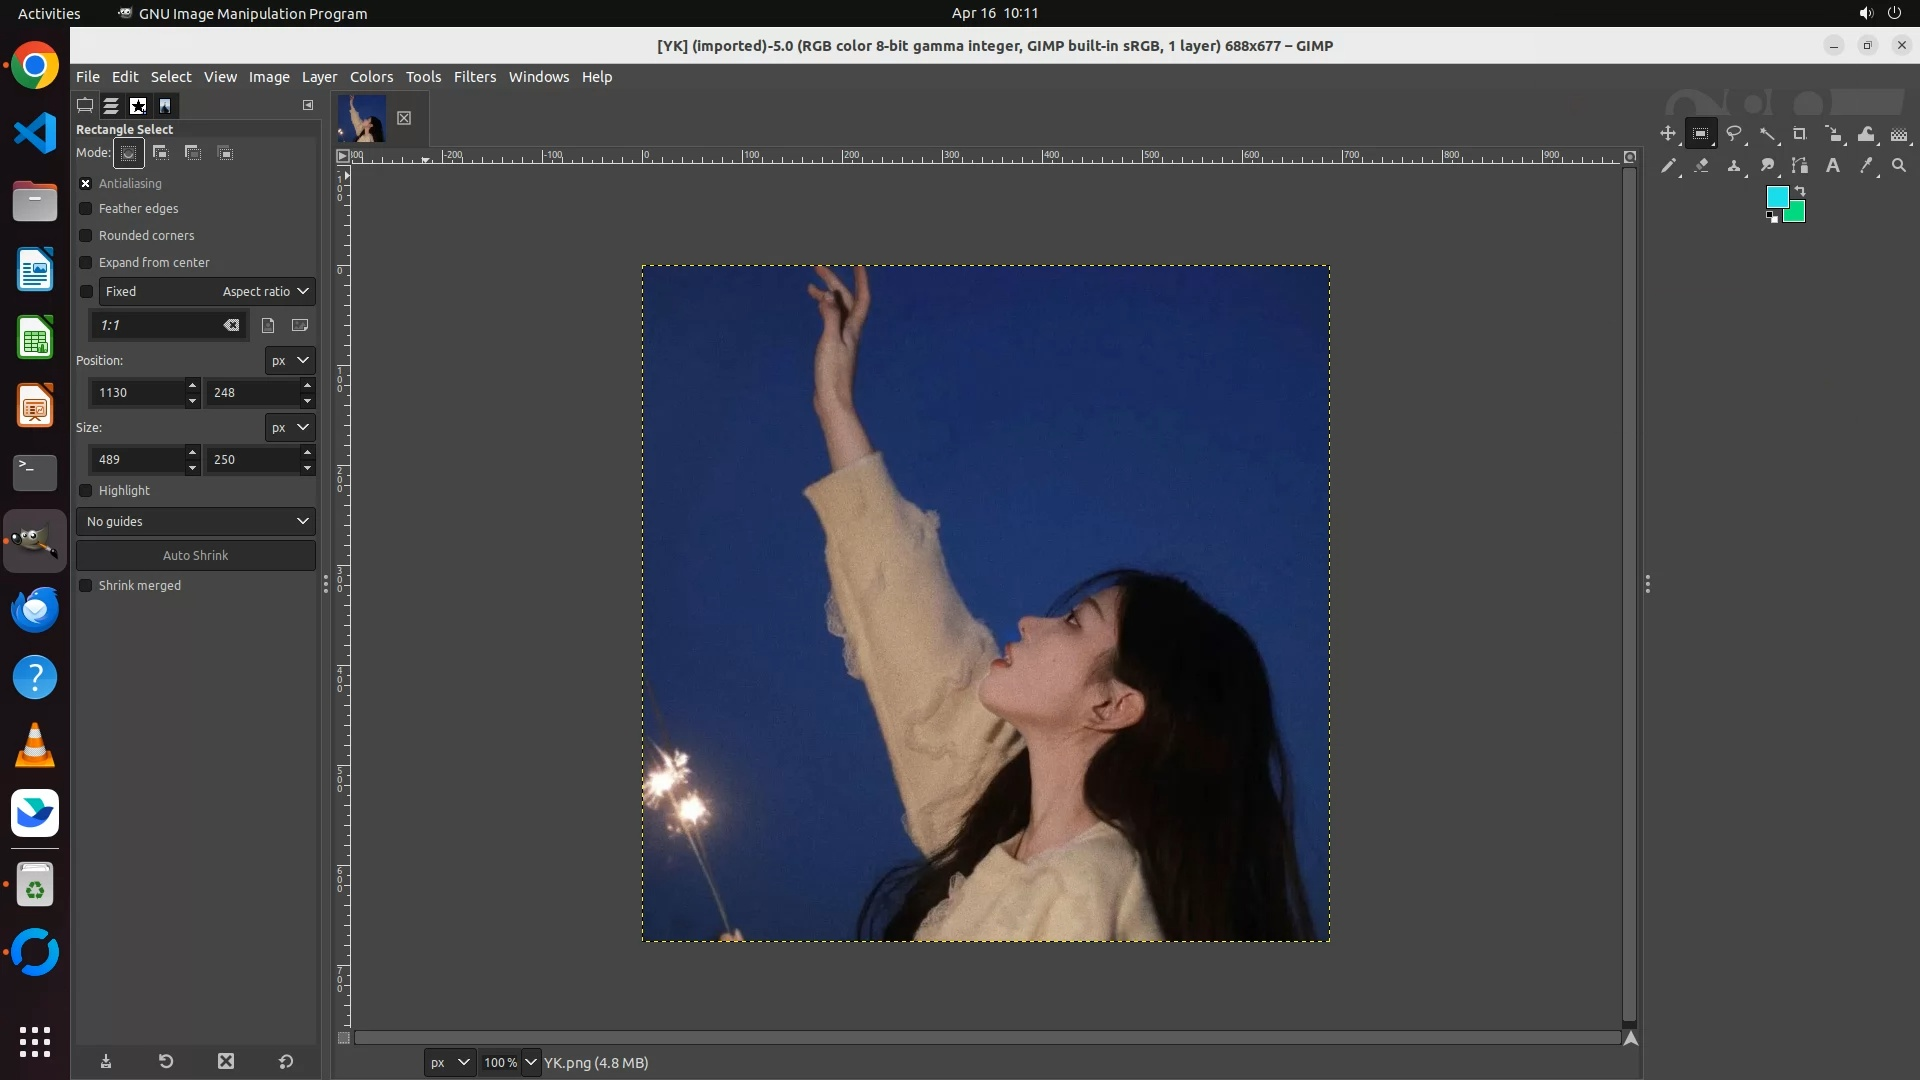Viewport: 1920px width, 1080px height.
Task: Disable the Antialiasing checkbox
Action: [x=86, y=184]
